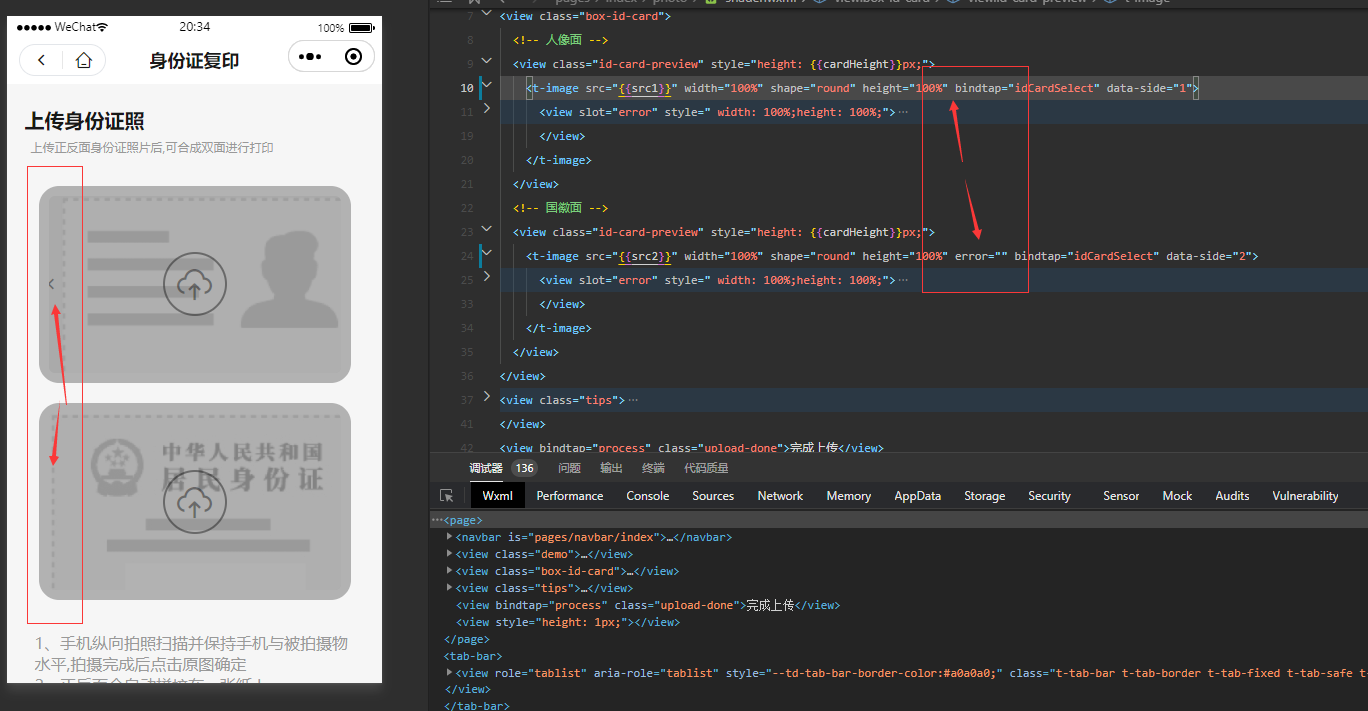Screen dimensions: 1368x711
Task: Open the capsule ellipsis options menu
Action: (312, 57)
